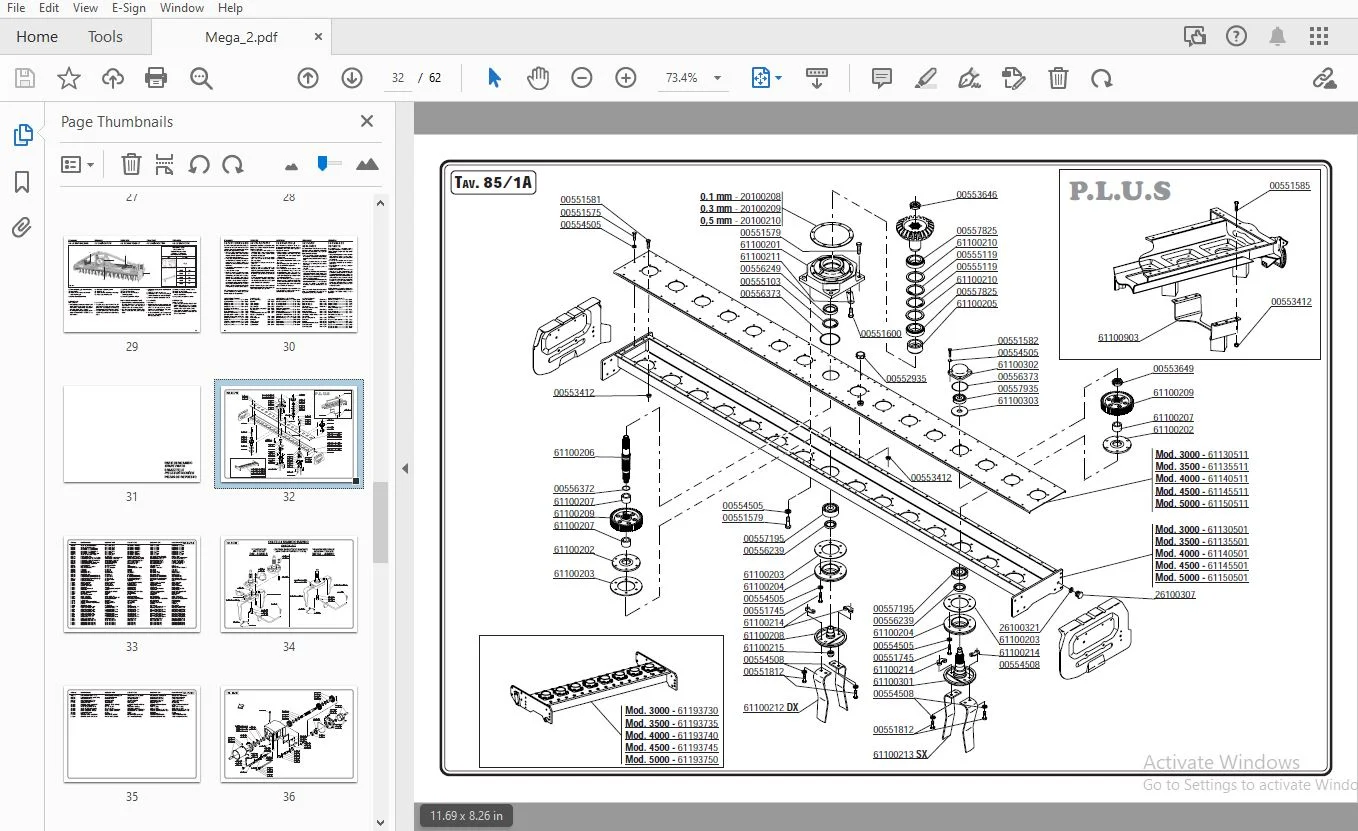Close the Mega_2.pdf tab
Image resolution: width=1358 pixels, height=831 pixels.
click(x=319, y=37)
